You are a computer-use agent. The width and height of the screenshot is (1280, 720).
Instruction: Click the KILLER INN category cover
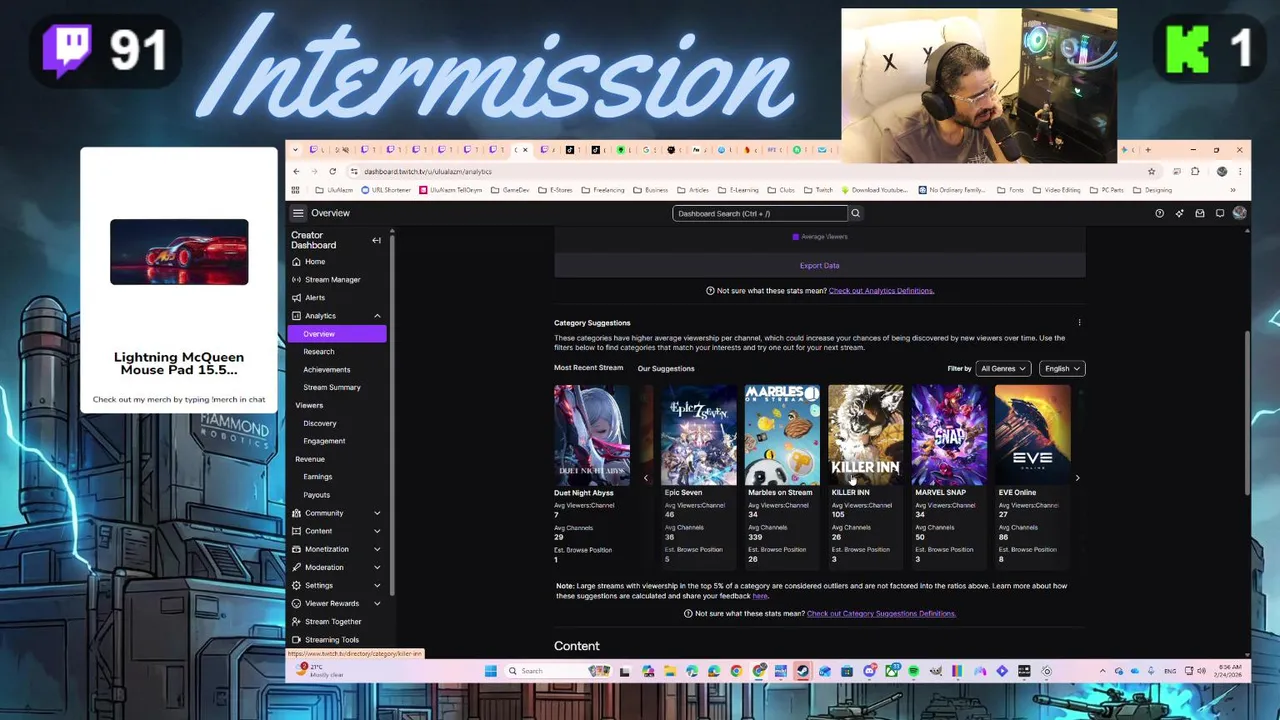(x=866, y=435)
